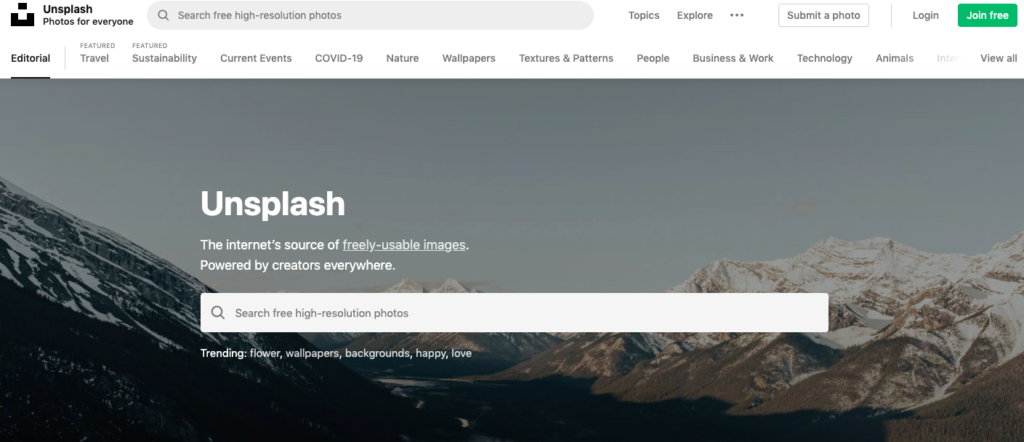Follow the freely-usable images link

(404, 245)
